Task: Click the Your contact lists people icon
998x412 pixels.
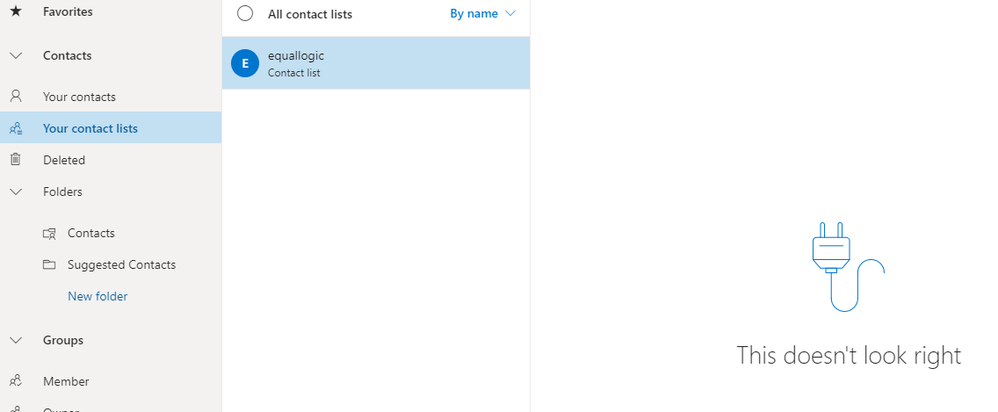Action: tap(16, 129)
